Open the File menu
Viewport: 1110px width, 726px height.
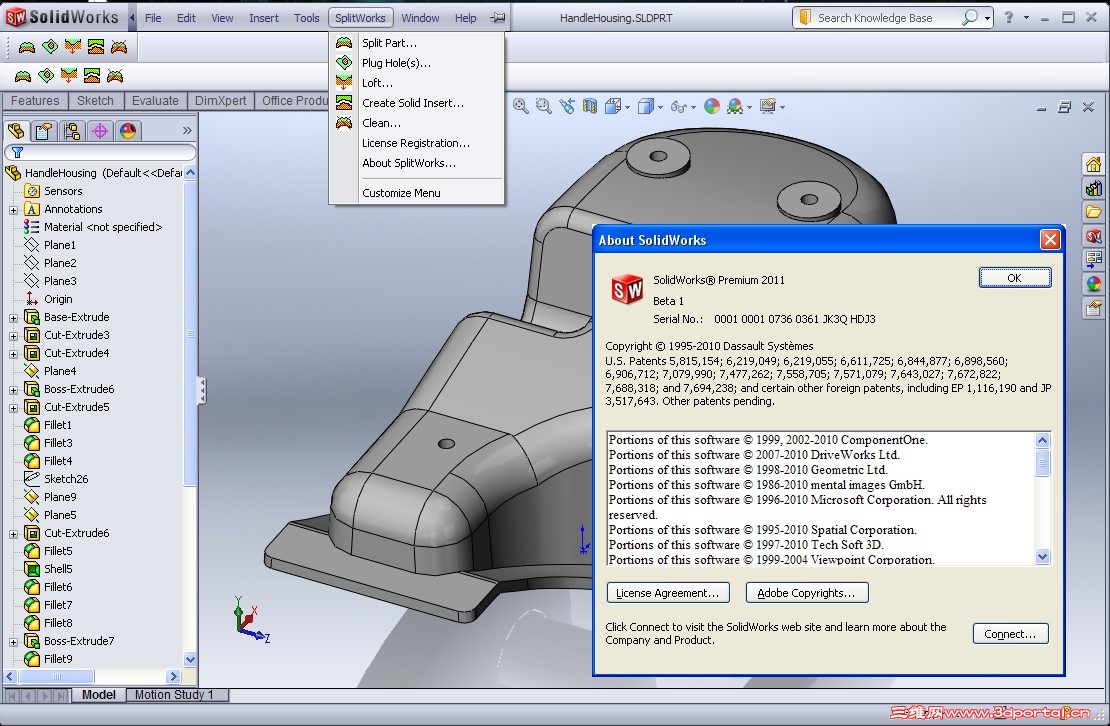153,18
